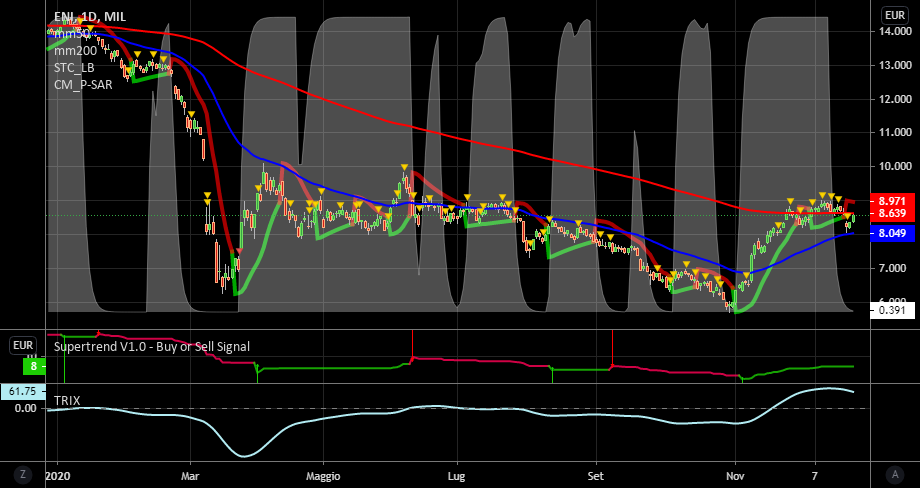Viewport: 920px width, 488px height.
Task: Click the 2020 label on time axis
Action: pos(61,475)
